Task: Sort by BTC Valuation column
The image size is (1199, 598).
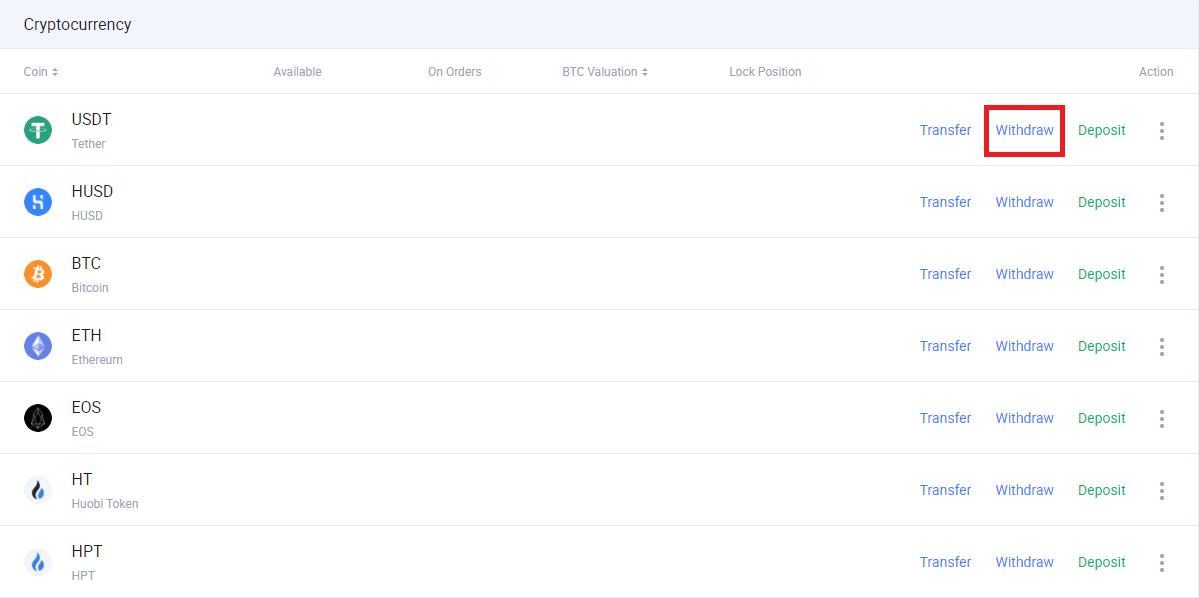Action: (605, 72)
